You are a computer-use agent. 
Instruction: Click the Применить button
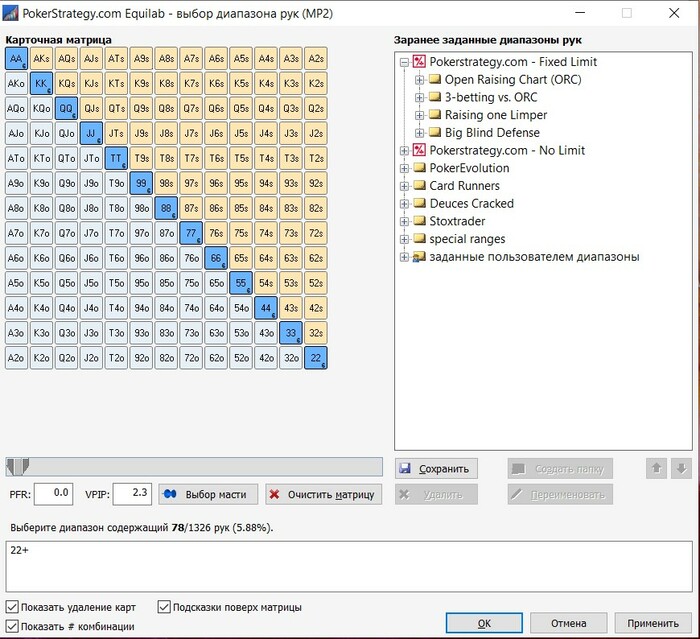653,623
